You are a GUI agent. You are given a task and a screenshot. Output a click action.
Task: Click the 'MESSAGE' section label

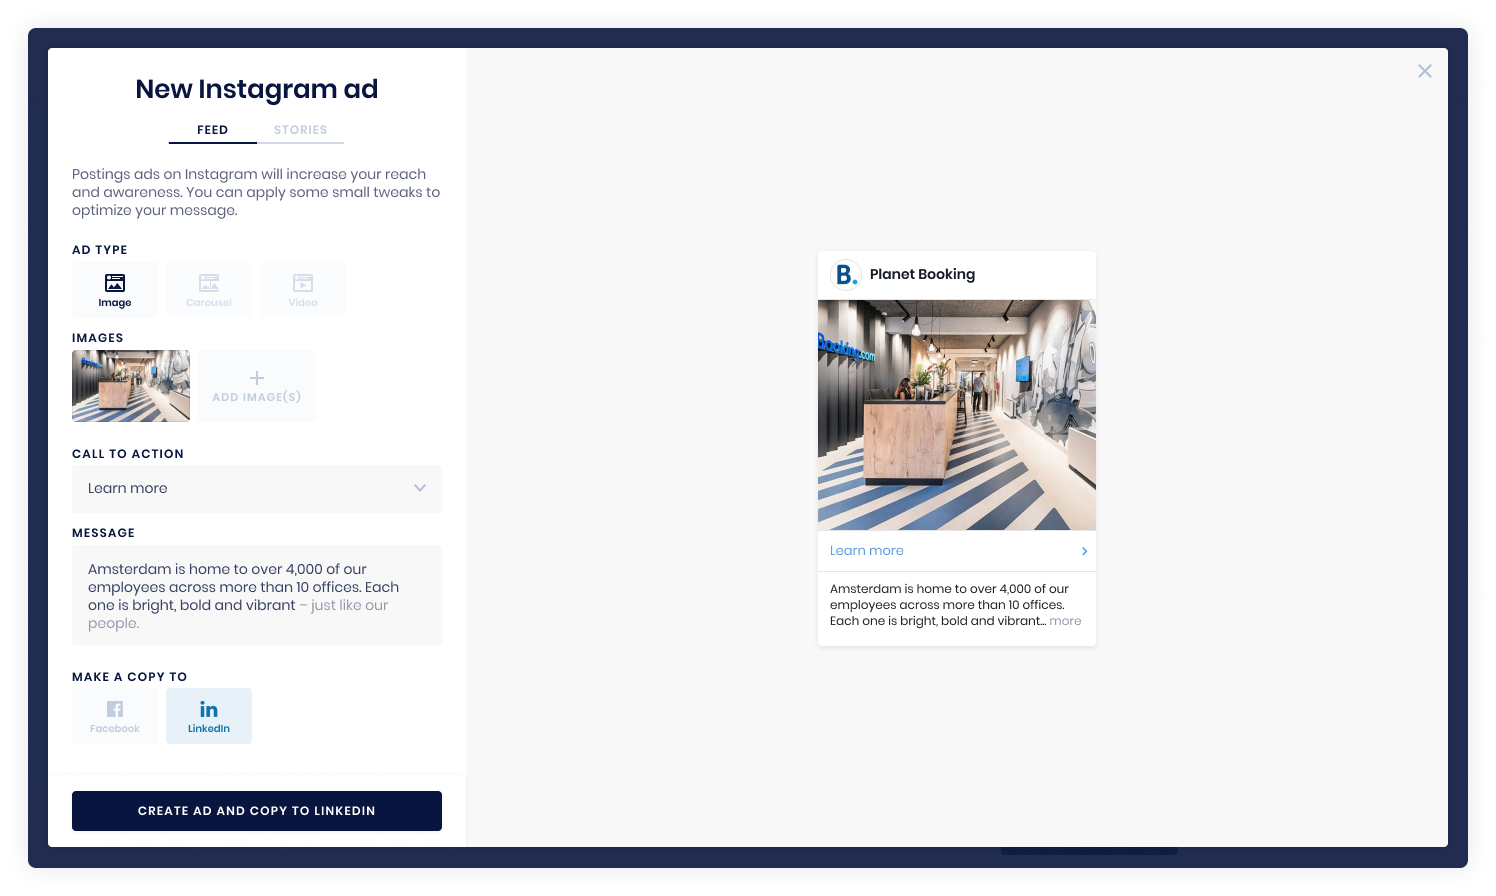(x=103, y=533)
